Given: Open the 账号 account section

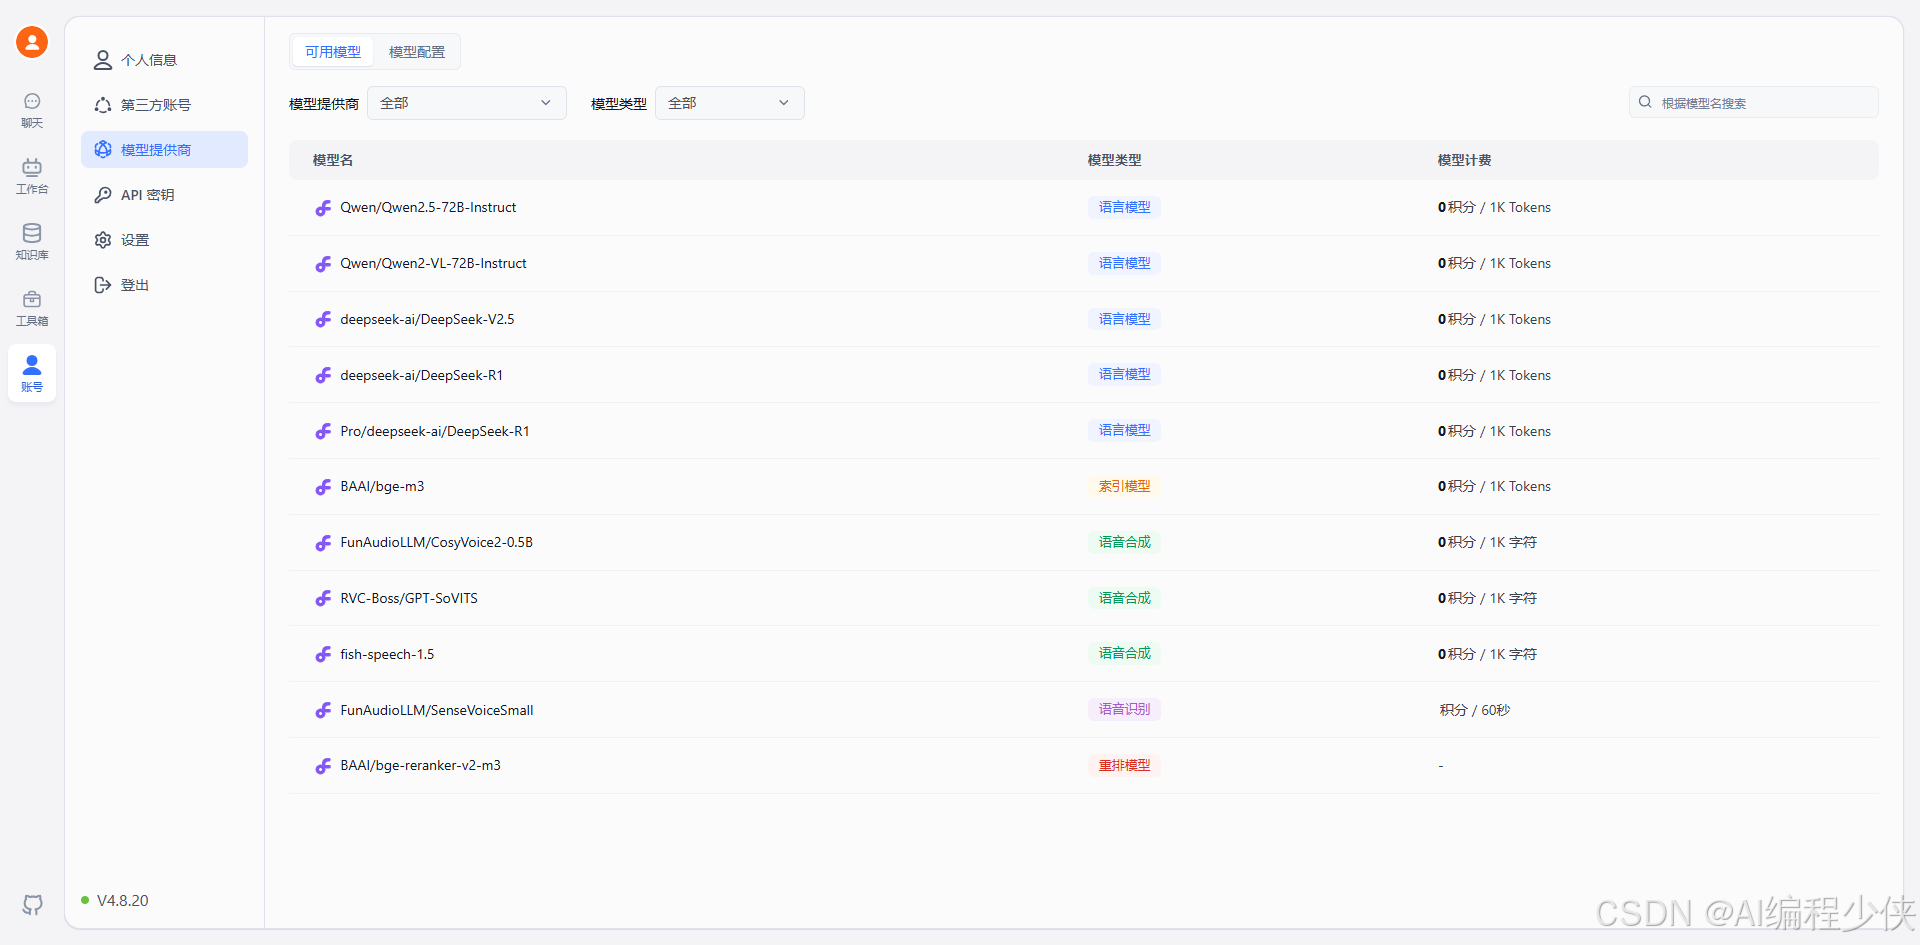Looking at the screenshot, I should [x=32, y=373].
